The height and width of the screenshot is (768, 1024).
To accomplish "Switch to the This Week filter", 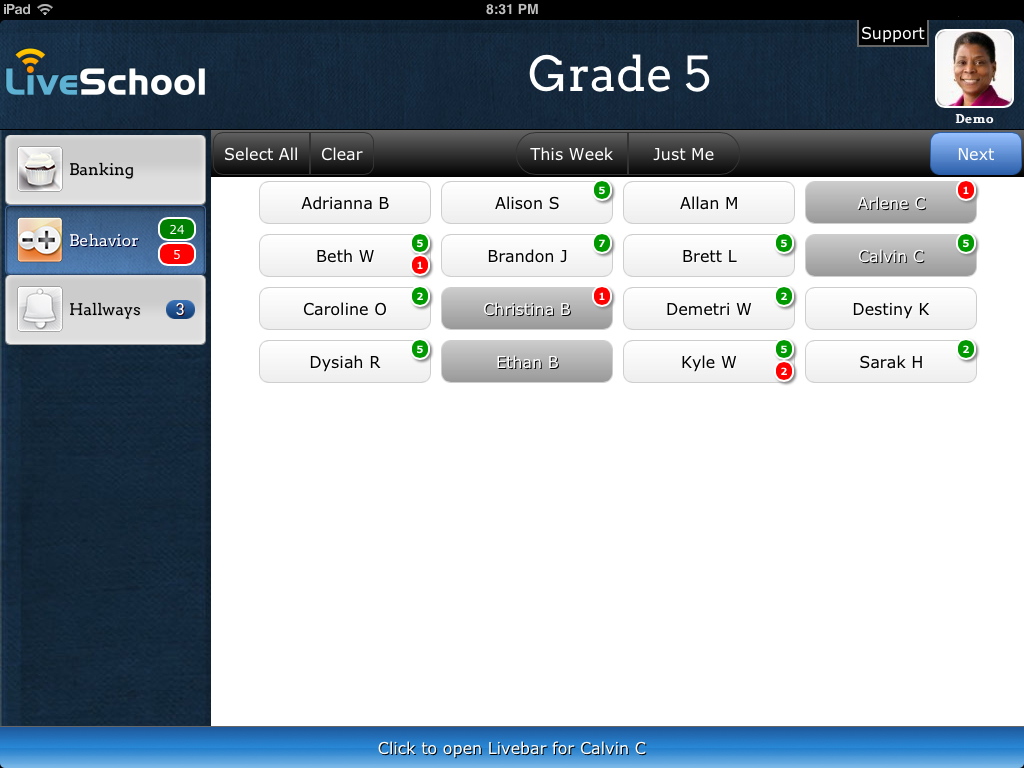I will 571,154.
